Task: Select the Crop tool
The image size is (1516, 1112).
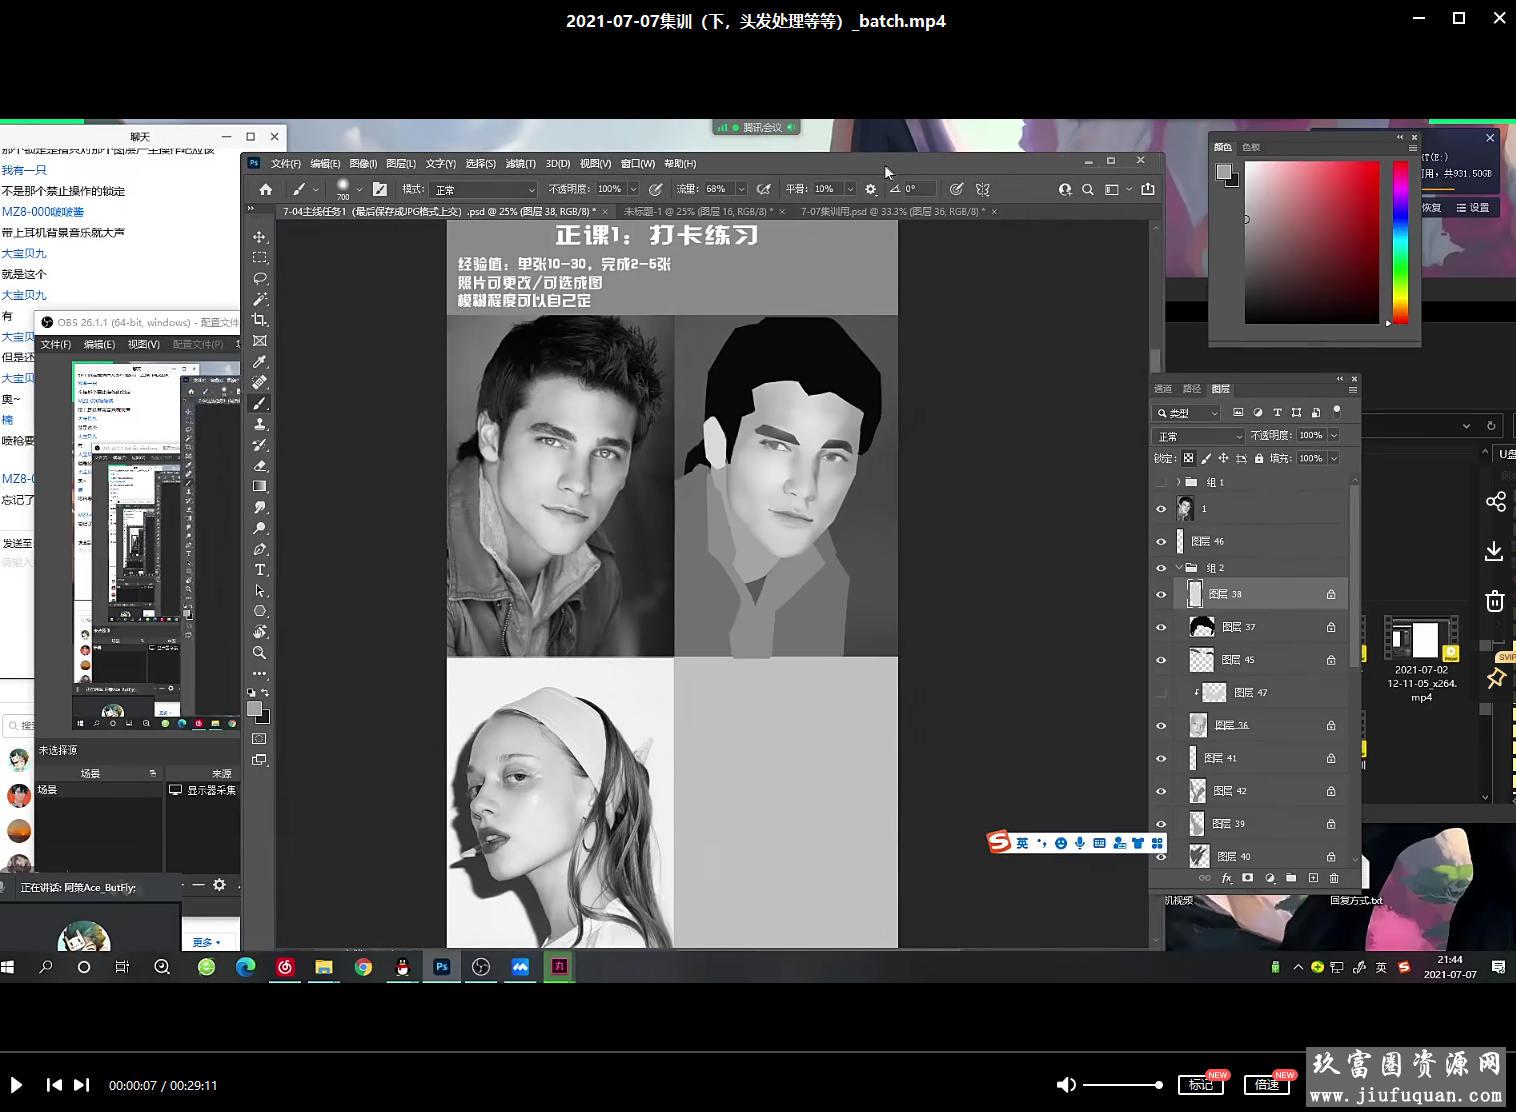Action: pos(260,320)
